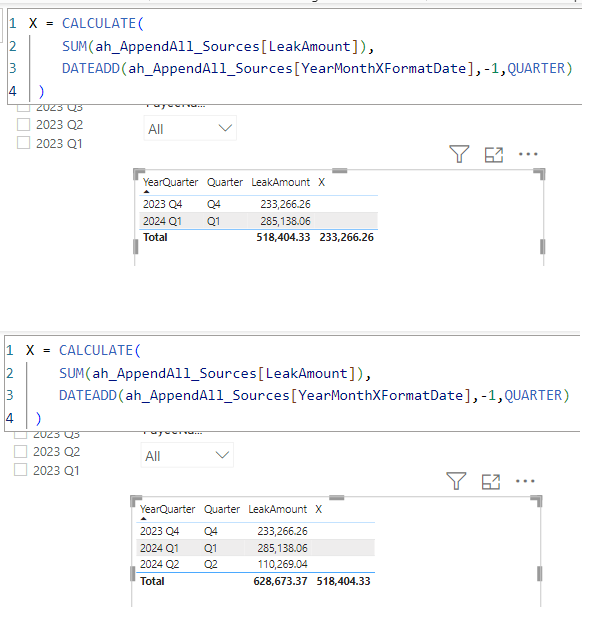
Task: Tick the 2023 Q2 checkbox in upper slicer
Action: (x=24, y=126)
